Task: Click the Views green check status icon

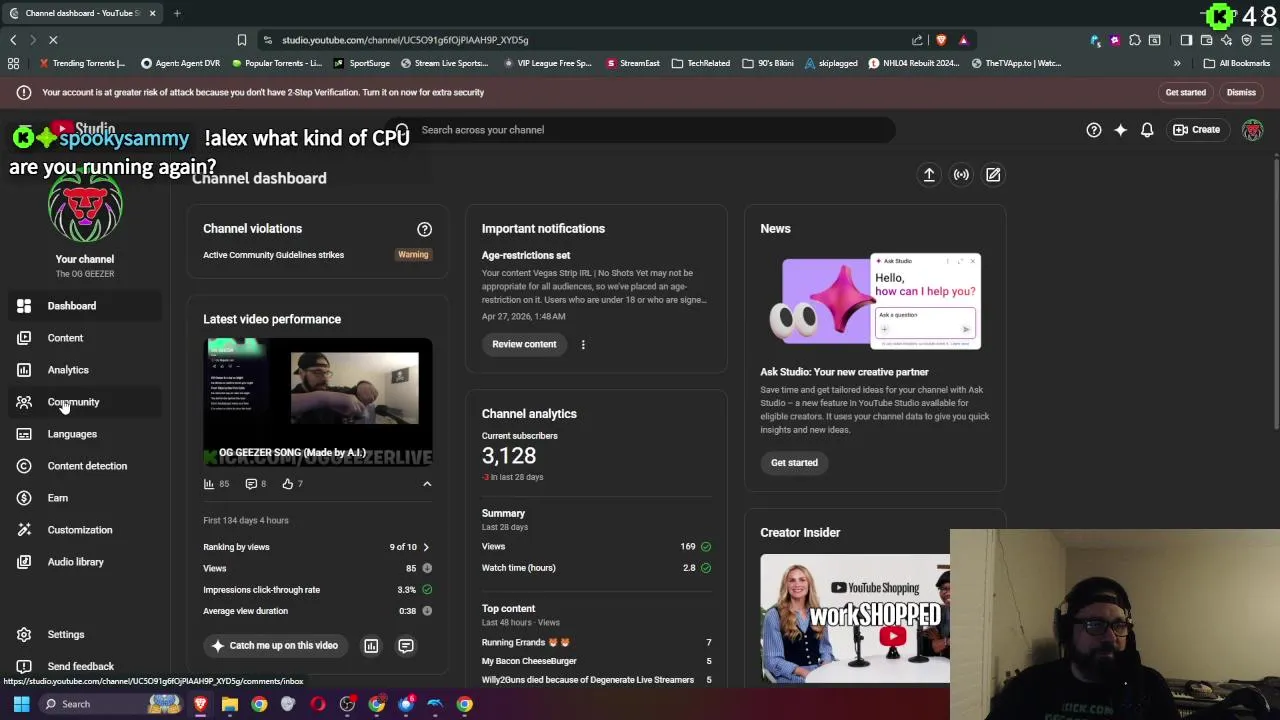Action: (706, 547)
